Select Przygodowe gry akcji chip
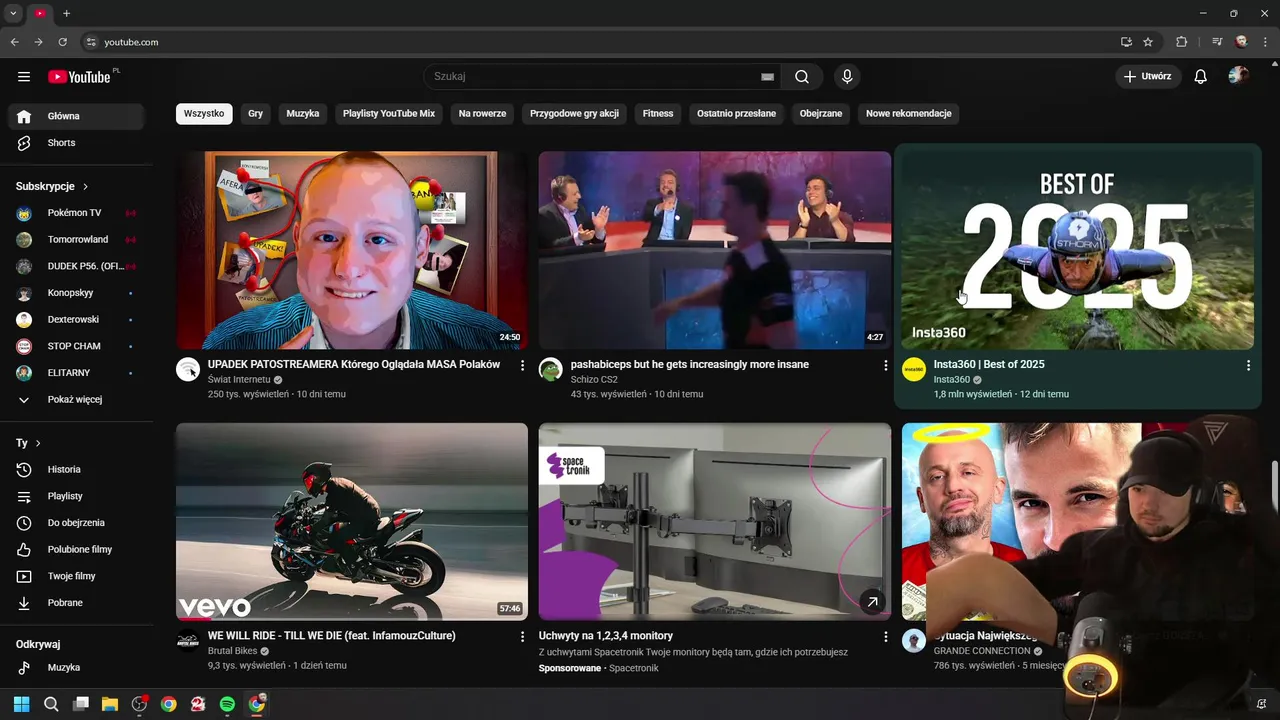The width and height of the screenshot is (1280, 720). click(574, 114)
